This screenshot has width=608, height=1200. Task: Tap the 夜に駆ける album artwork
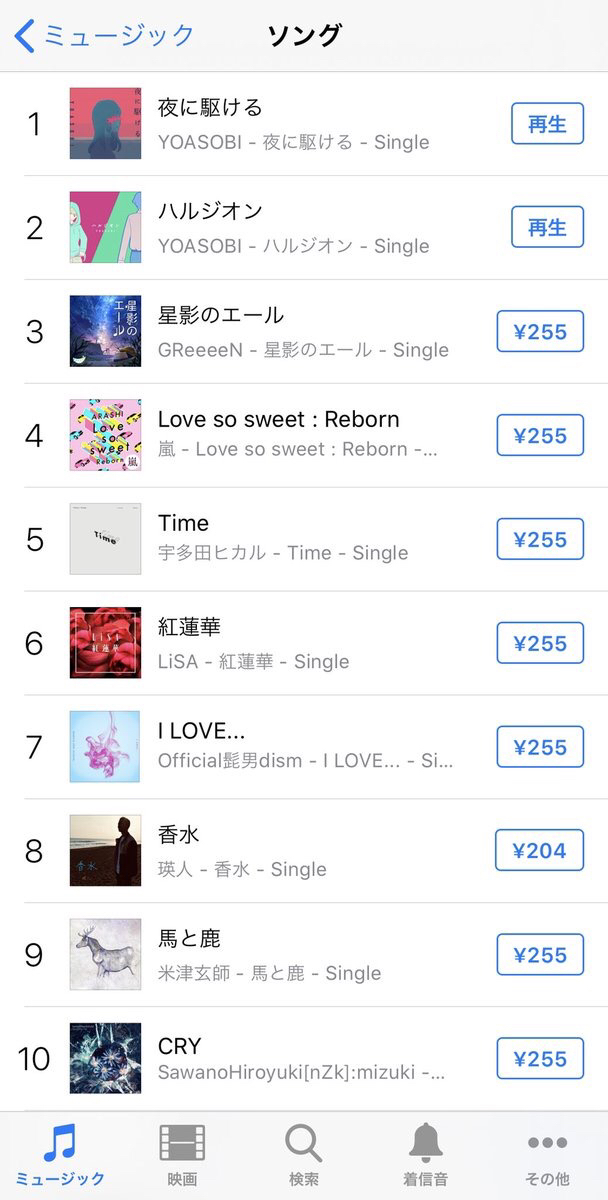tap(105, 124)
